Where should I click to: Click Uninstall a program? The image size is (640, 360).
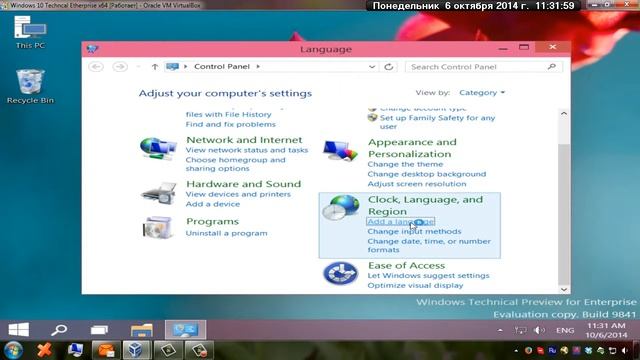227,233
